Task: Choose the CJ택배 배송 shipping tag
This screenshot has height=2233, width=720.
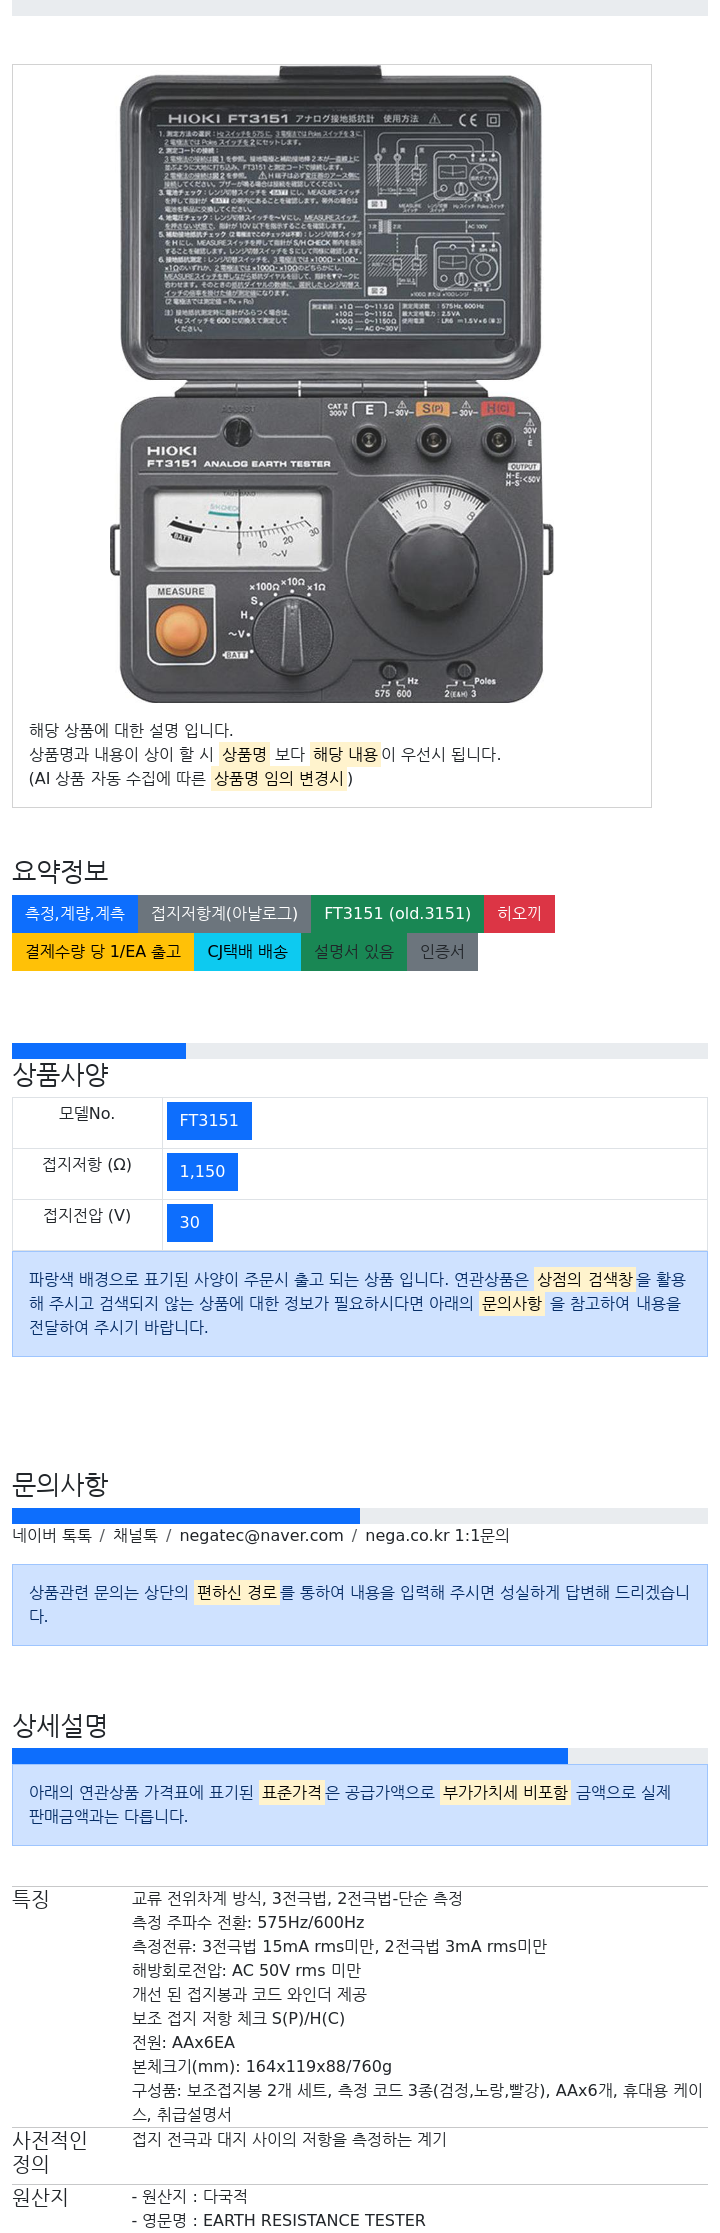Action: [x=247, y=952]
